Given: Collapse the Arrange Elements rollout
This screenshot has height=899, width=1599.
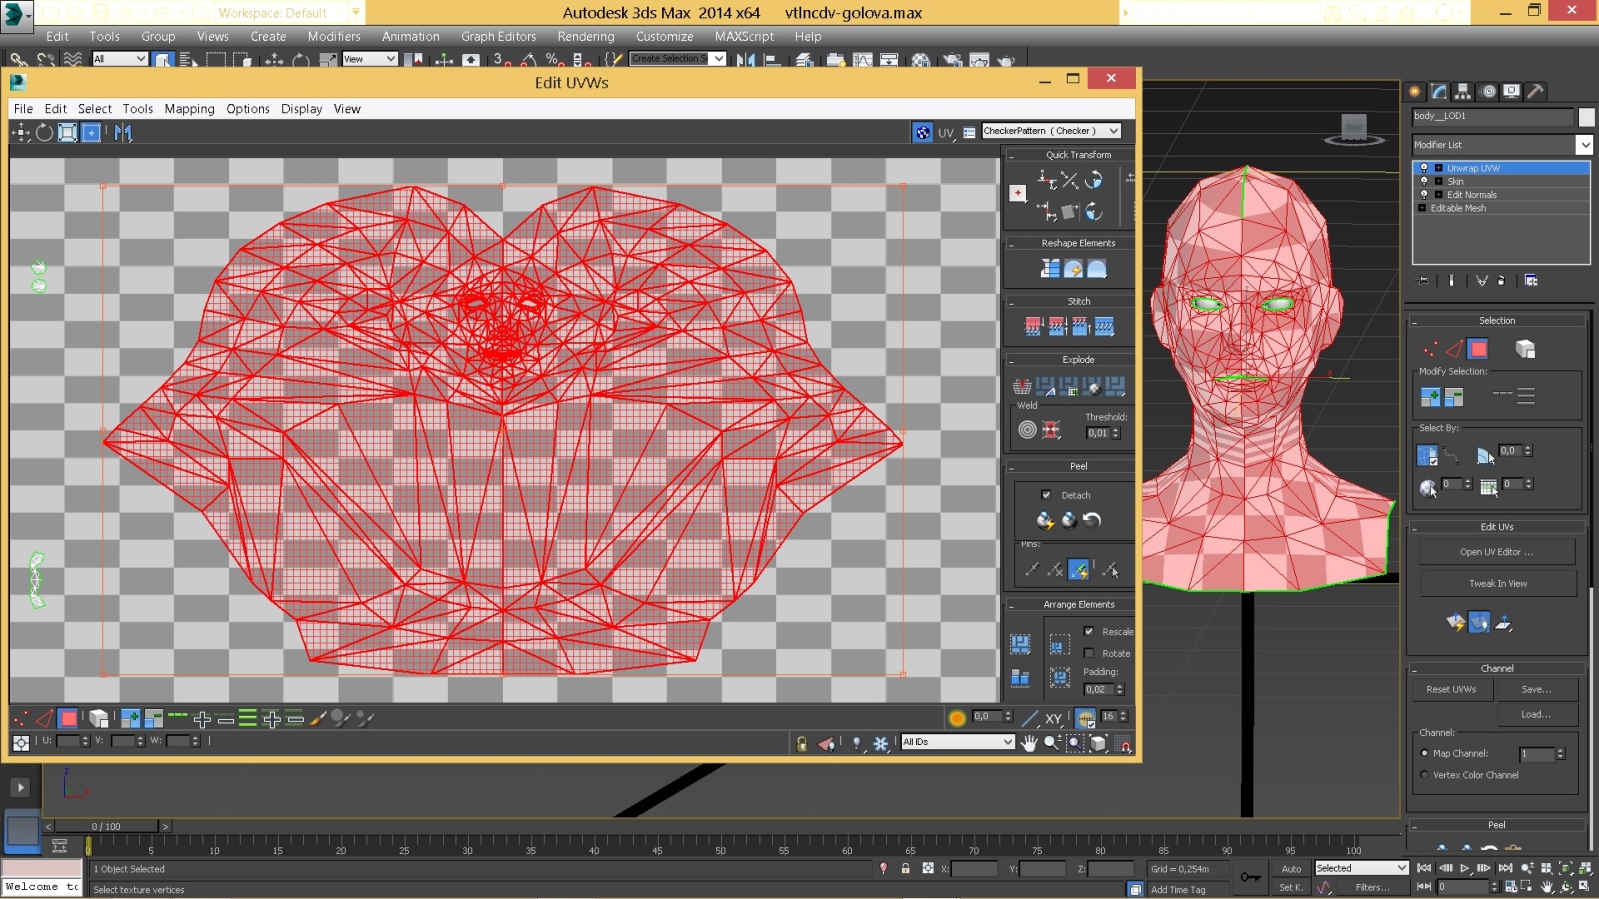Looking at the screenshot, I should click(1011, 605).
